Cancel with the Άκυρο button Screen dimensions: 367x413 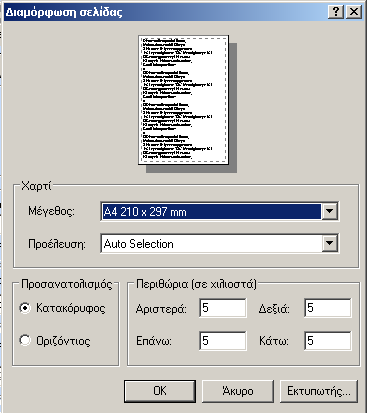tap(238, 391)
